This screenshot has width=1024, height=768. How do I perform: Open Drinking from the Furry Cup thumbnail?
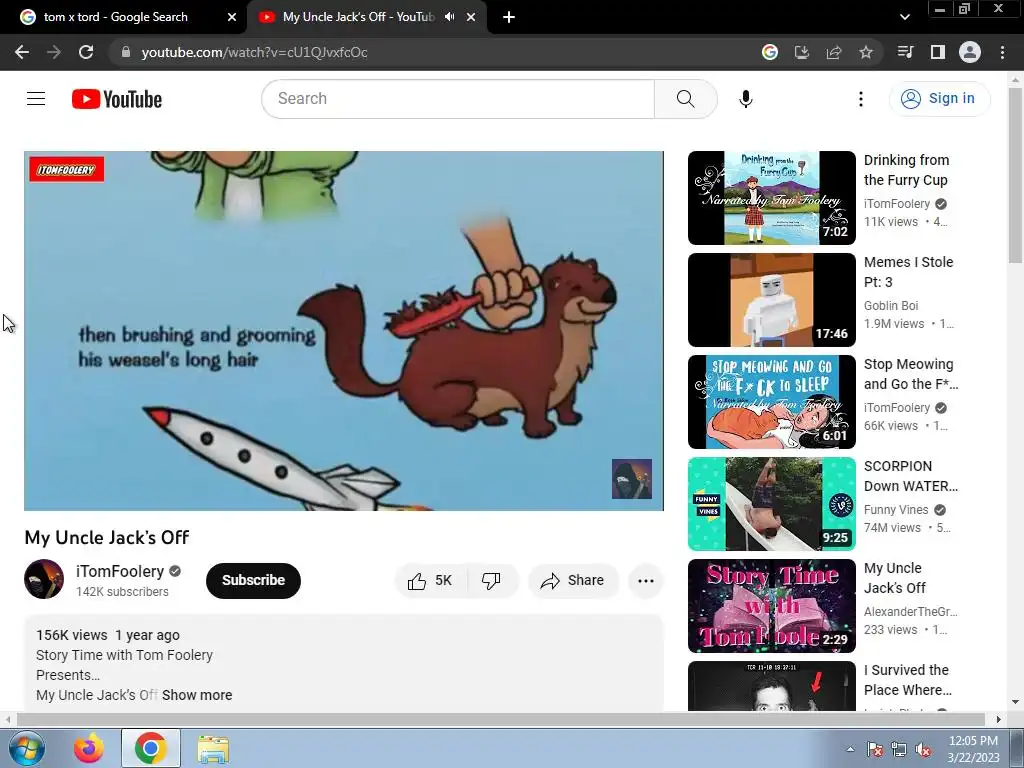pos(771,198)
